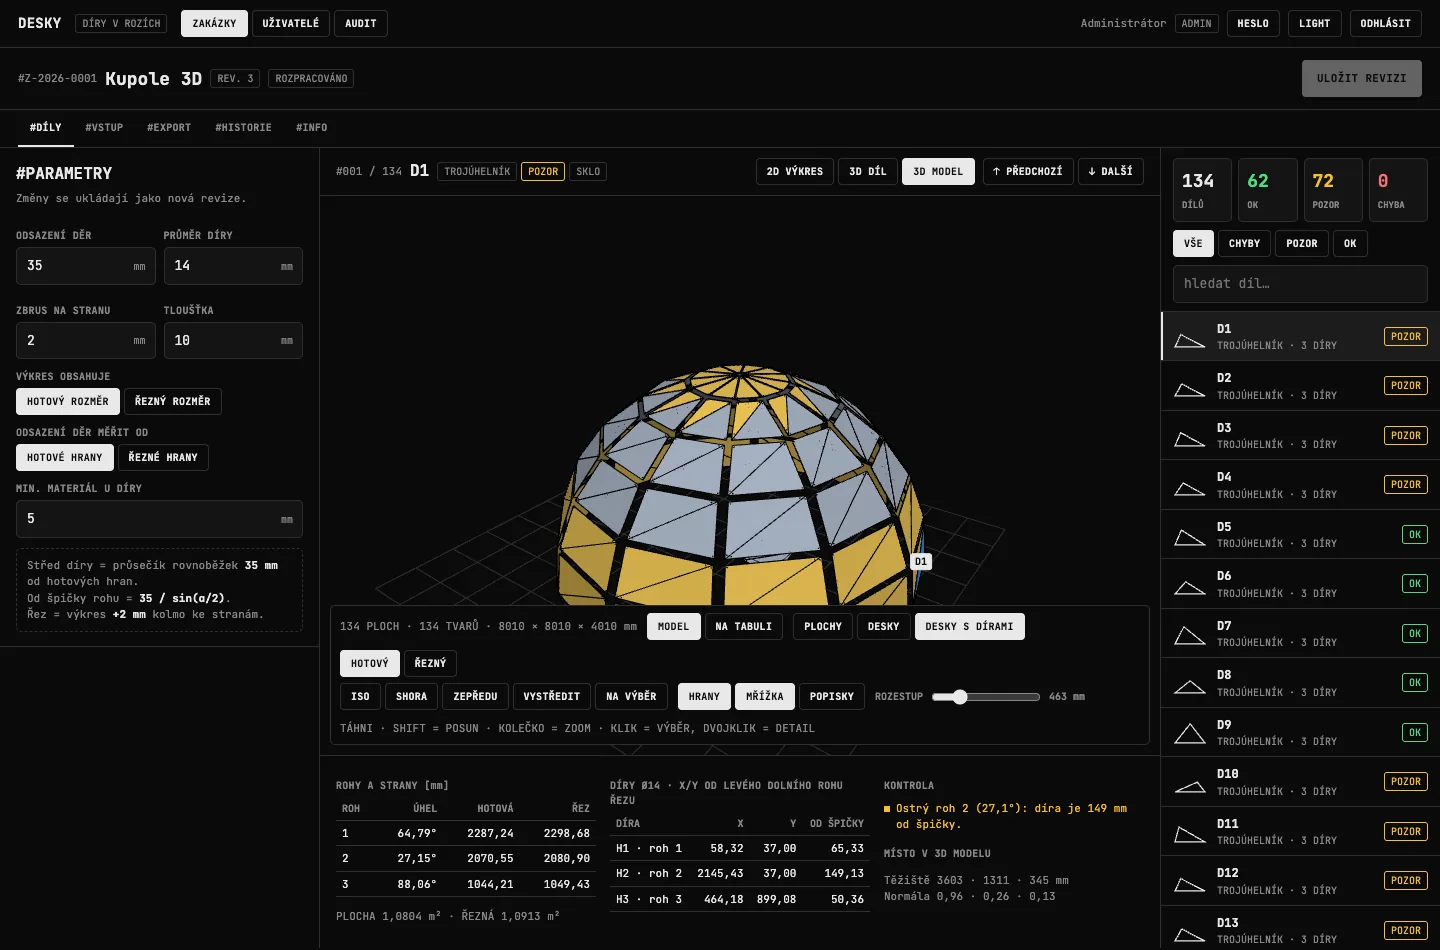Select the ISO view
The height and width of the screenshot is (950, 1440).
(360, 696)
